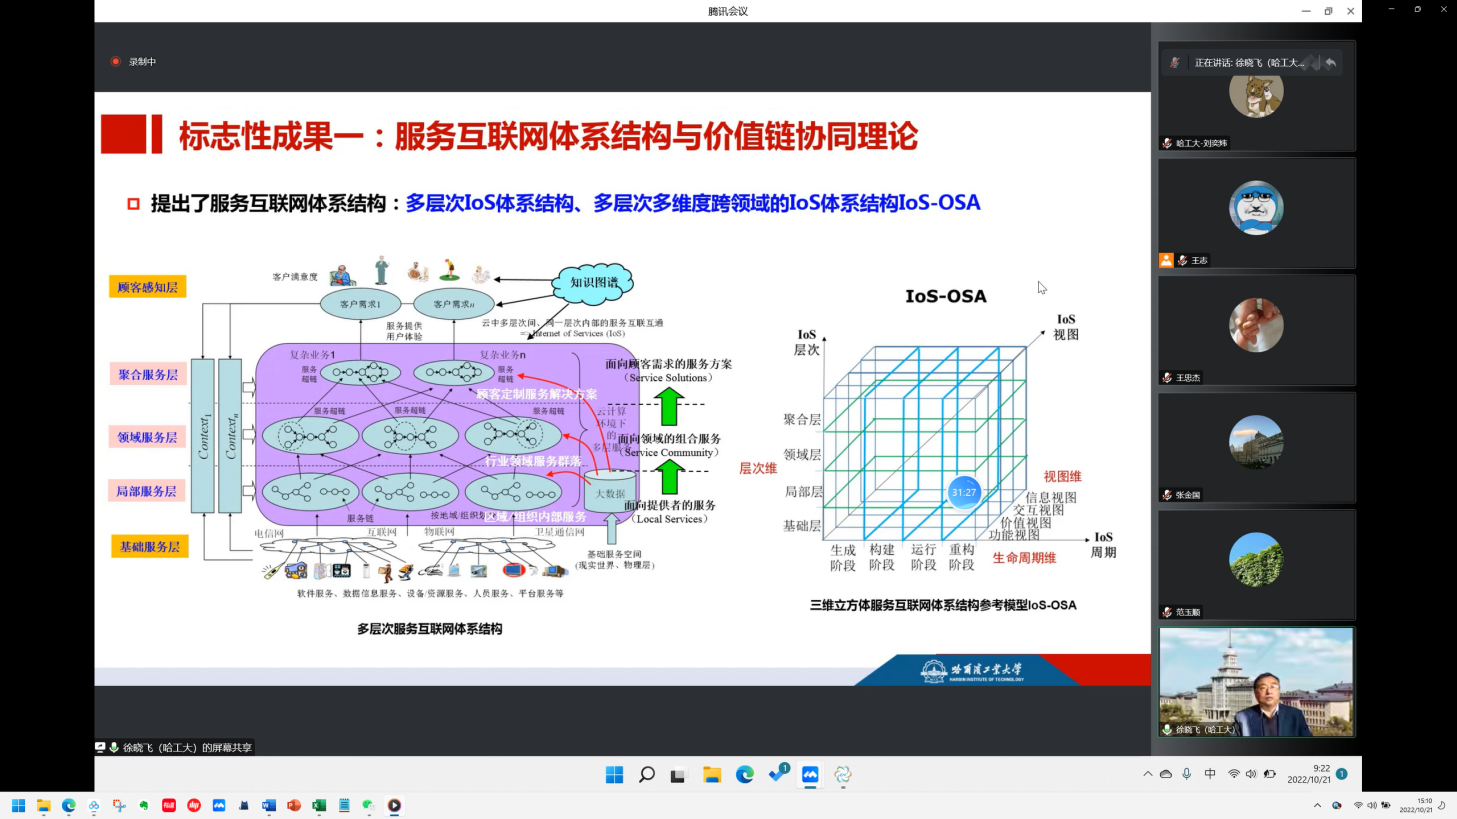Click the orange host icon next to 王志

(1166, 260)
